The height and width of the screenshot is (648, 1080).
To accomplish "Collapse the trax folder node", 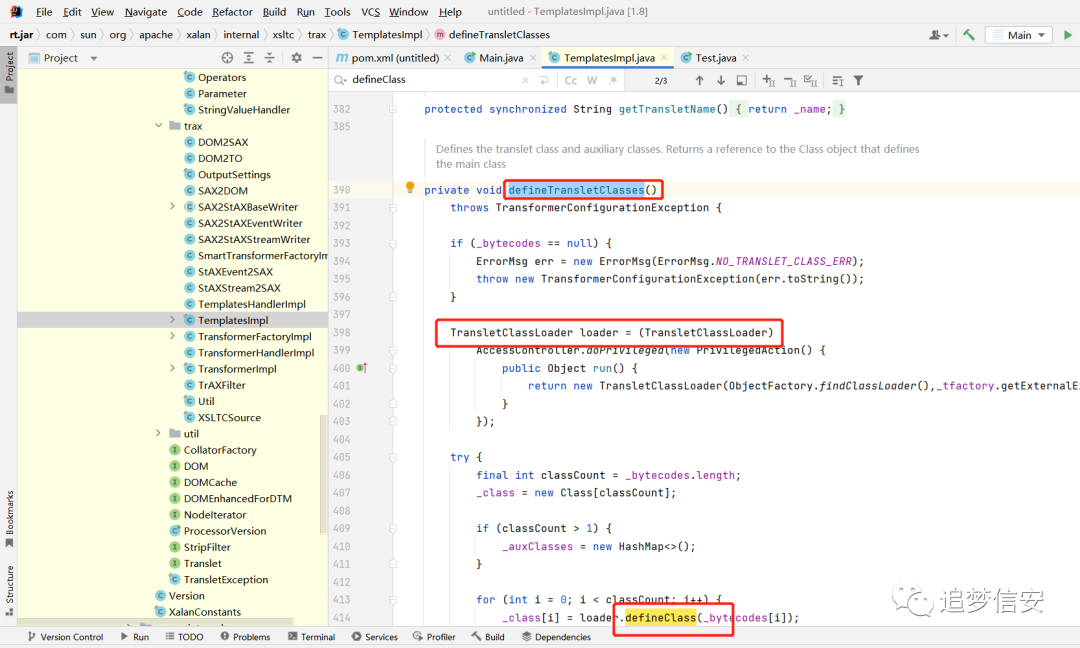I will (x=158, y=125).
